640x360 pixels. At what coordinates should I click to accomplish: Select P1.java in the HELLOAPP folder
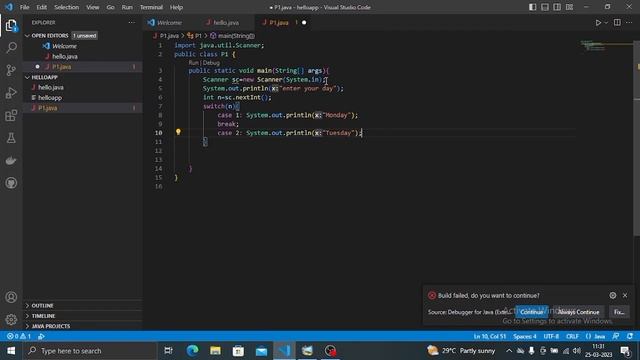point(82,108)
